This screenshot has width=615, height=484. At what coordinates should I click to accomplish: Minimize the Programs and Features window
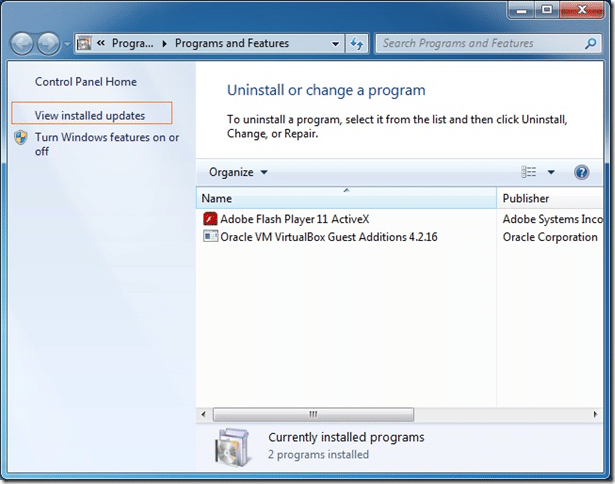point(521,10)
